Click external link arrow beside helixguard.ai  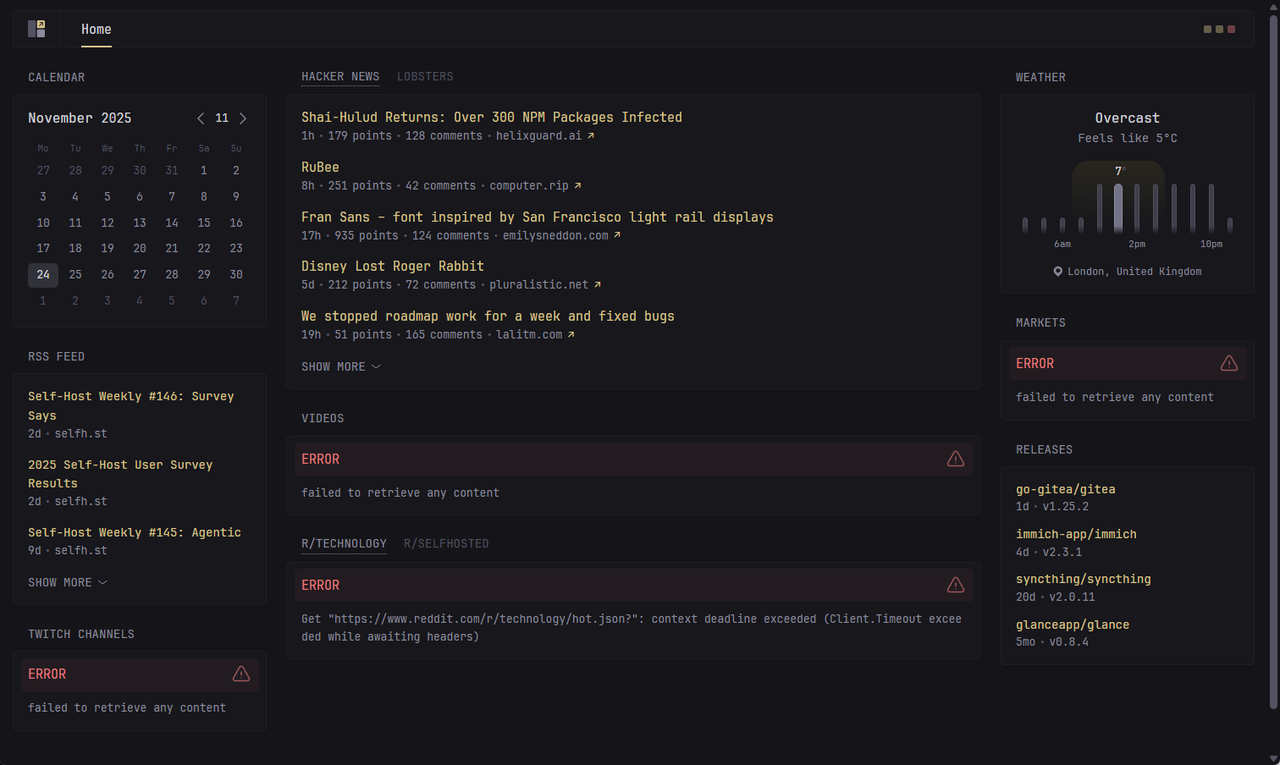(591, 136)
